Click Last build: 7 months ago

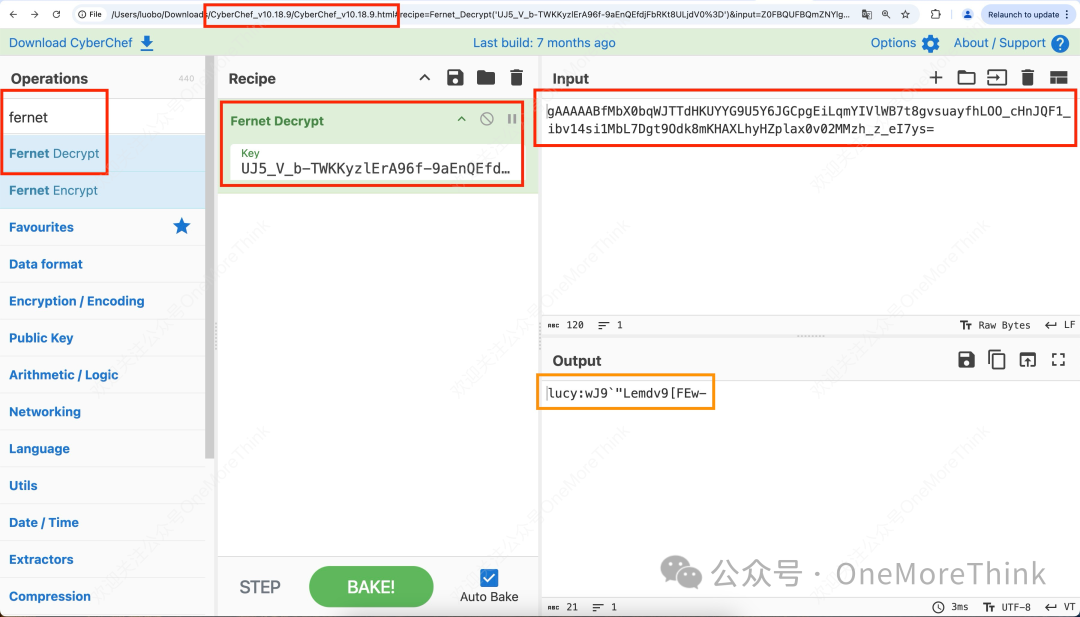click(x=544, y=43)
